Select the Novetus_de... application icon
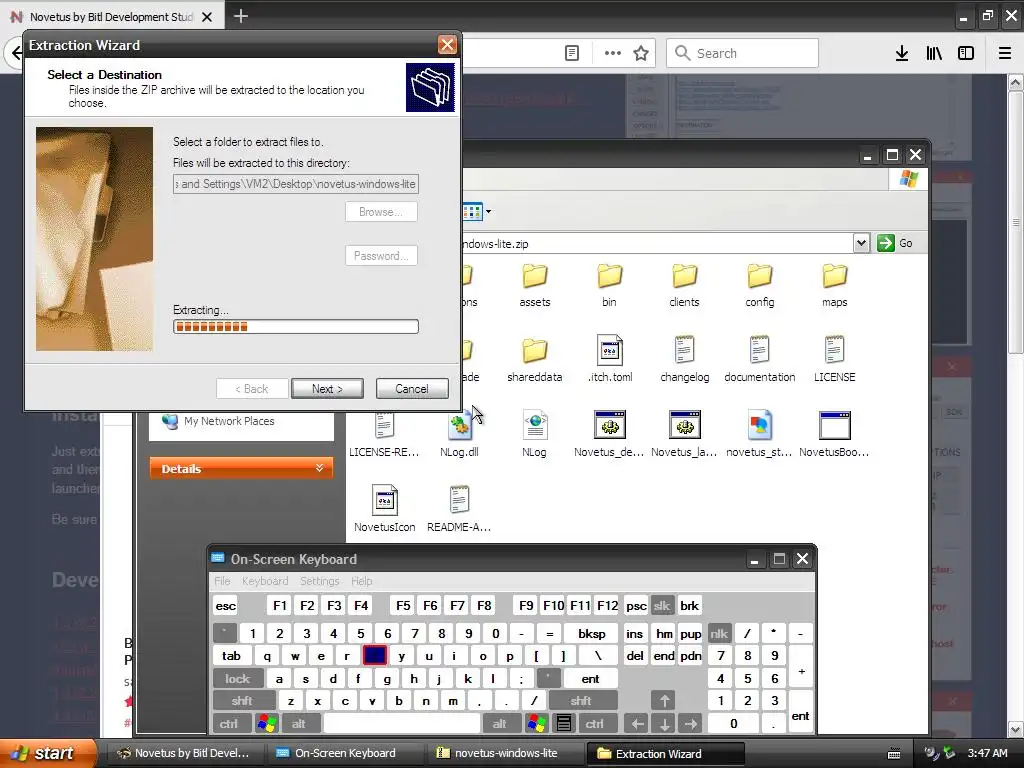 point(610,425)
